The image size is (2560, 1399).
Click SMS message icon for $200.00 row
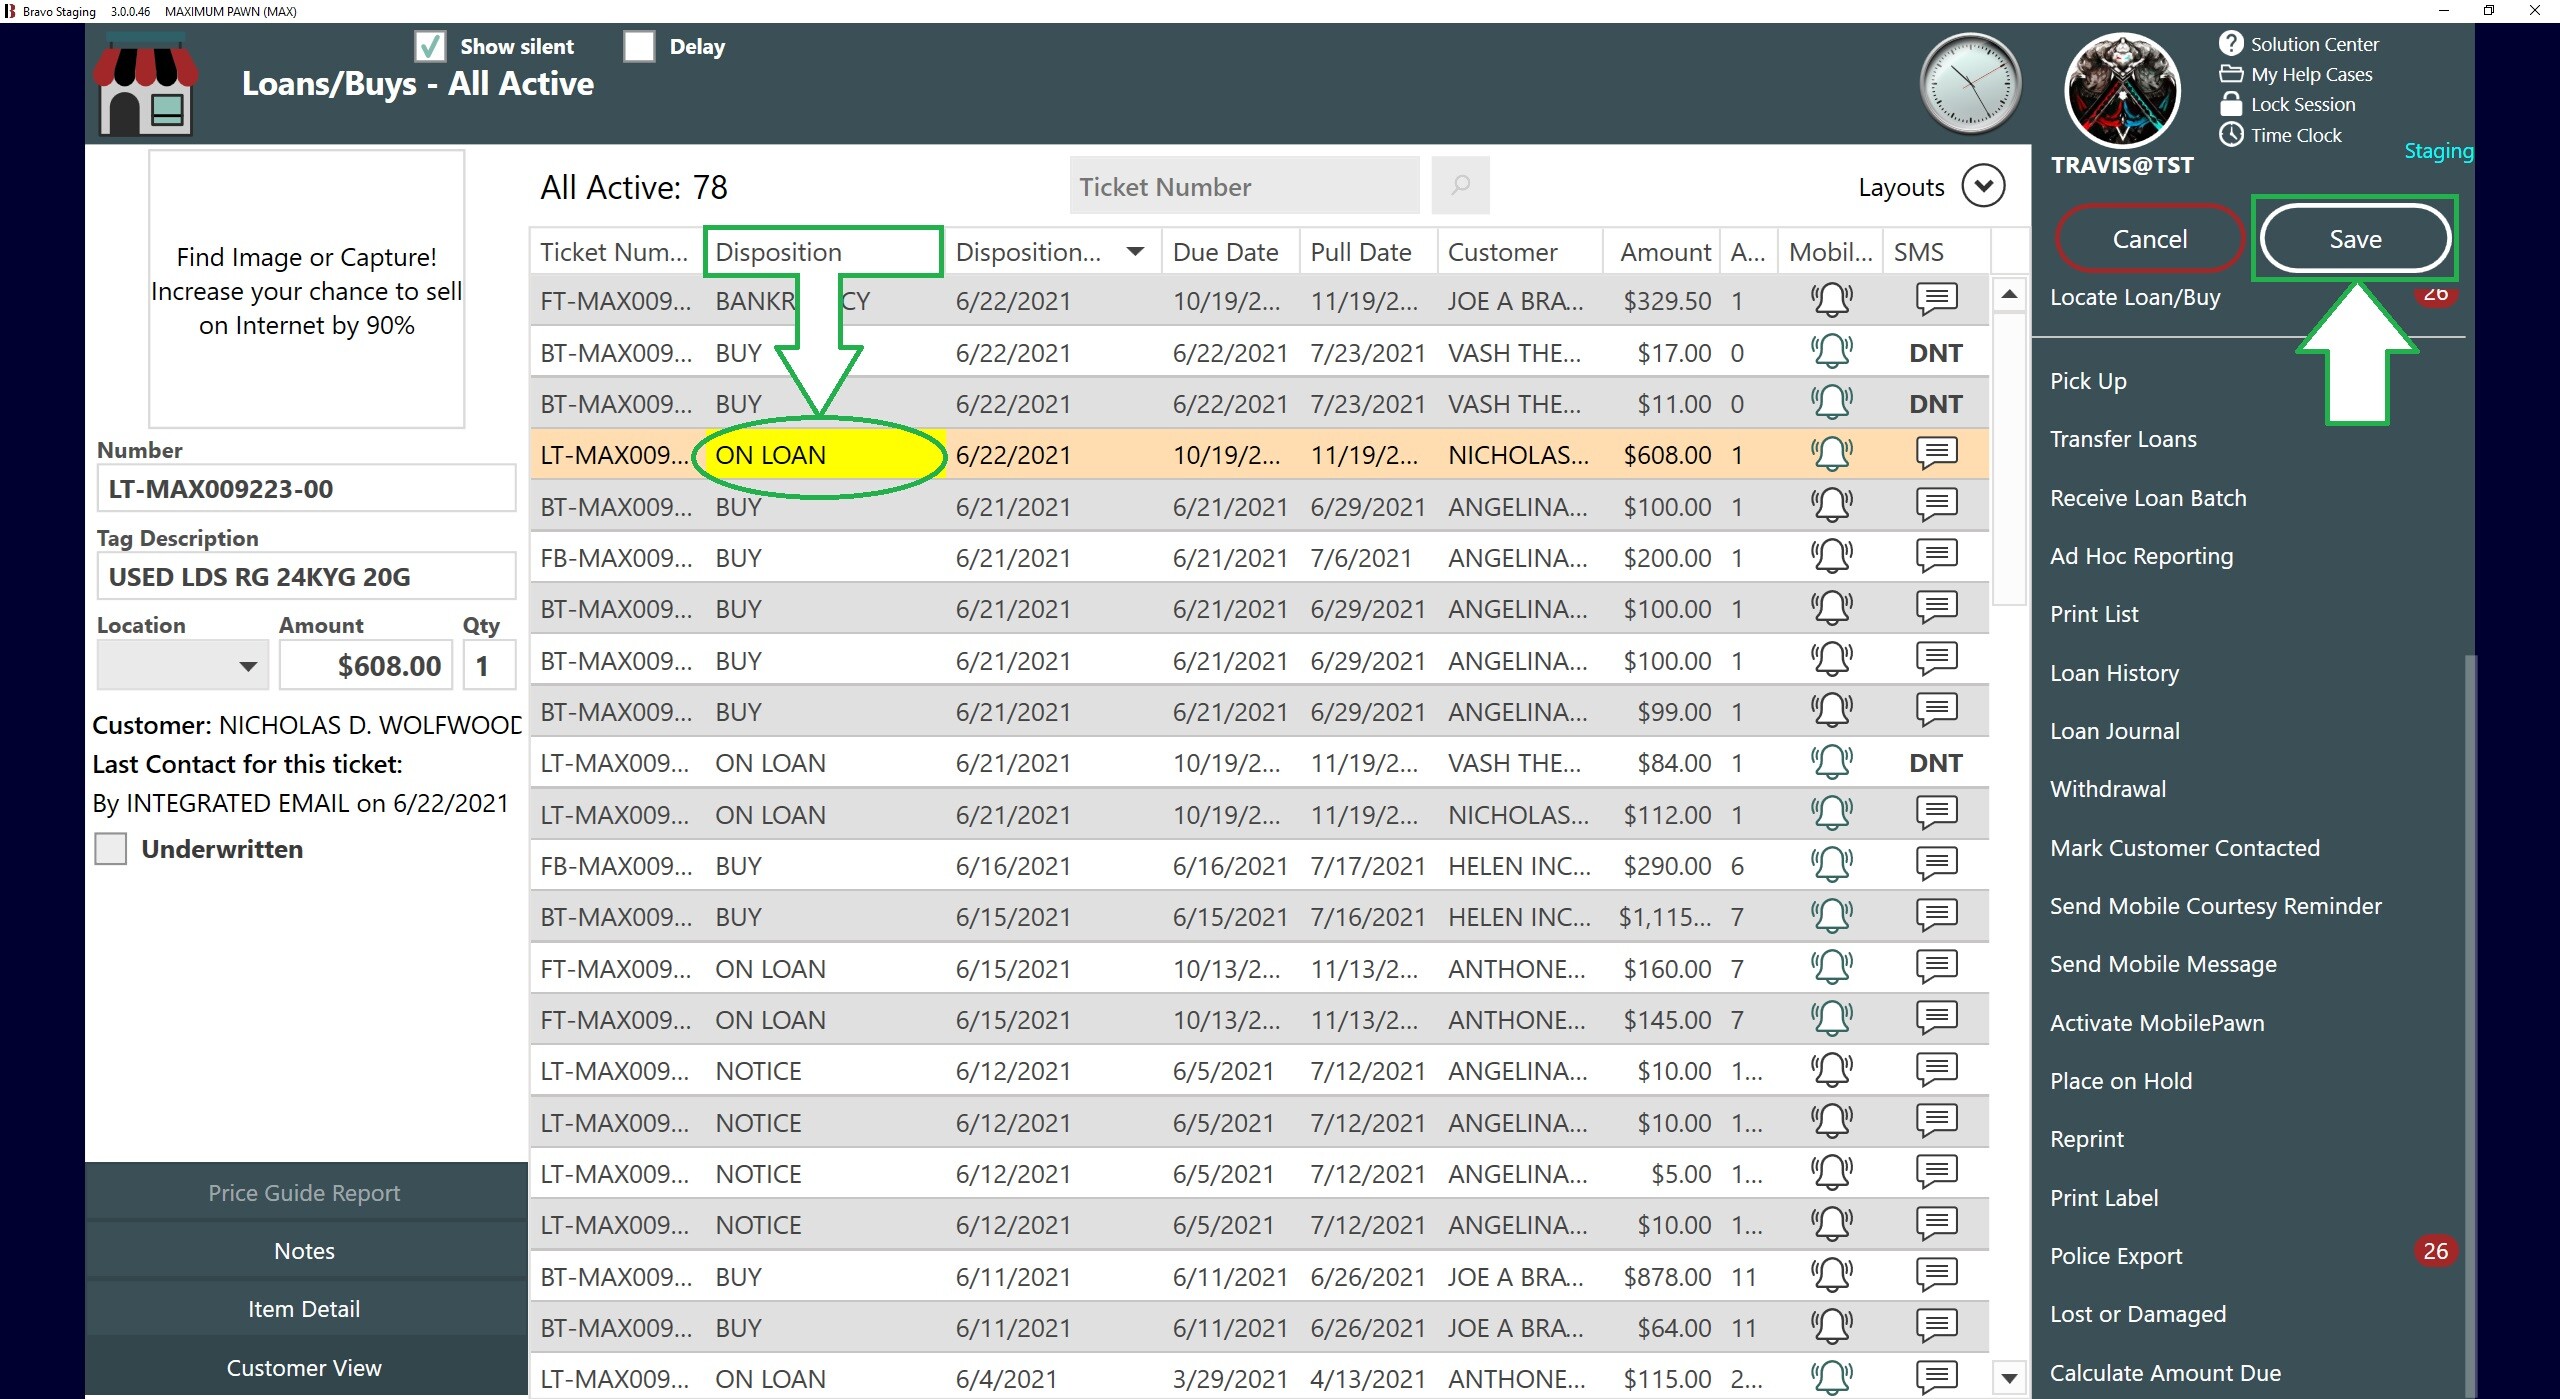(x=1936, y=556)
